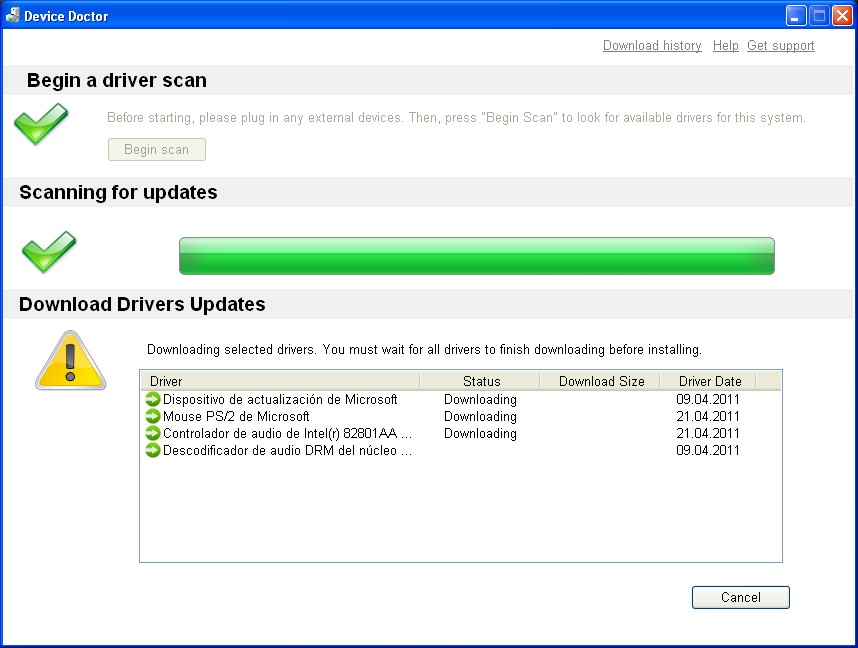Click the green scanning progress bar
Viewport: 858px width, 648px height.
pyautogui.click(x=477, y=256)
